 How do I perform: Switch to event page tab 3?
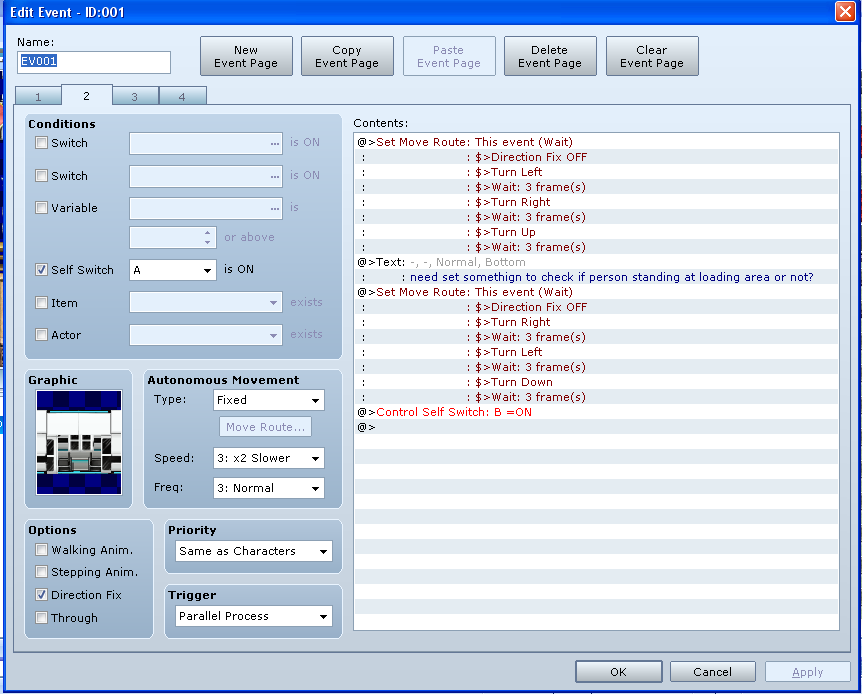[135, 97]
